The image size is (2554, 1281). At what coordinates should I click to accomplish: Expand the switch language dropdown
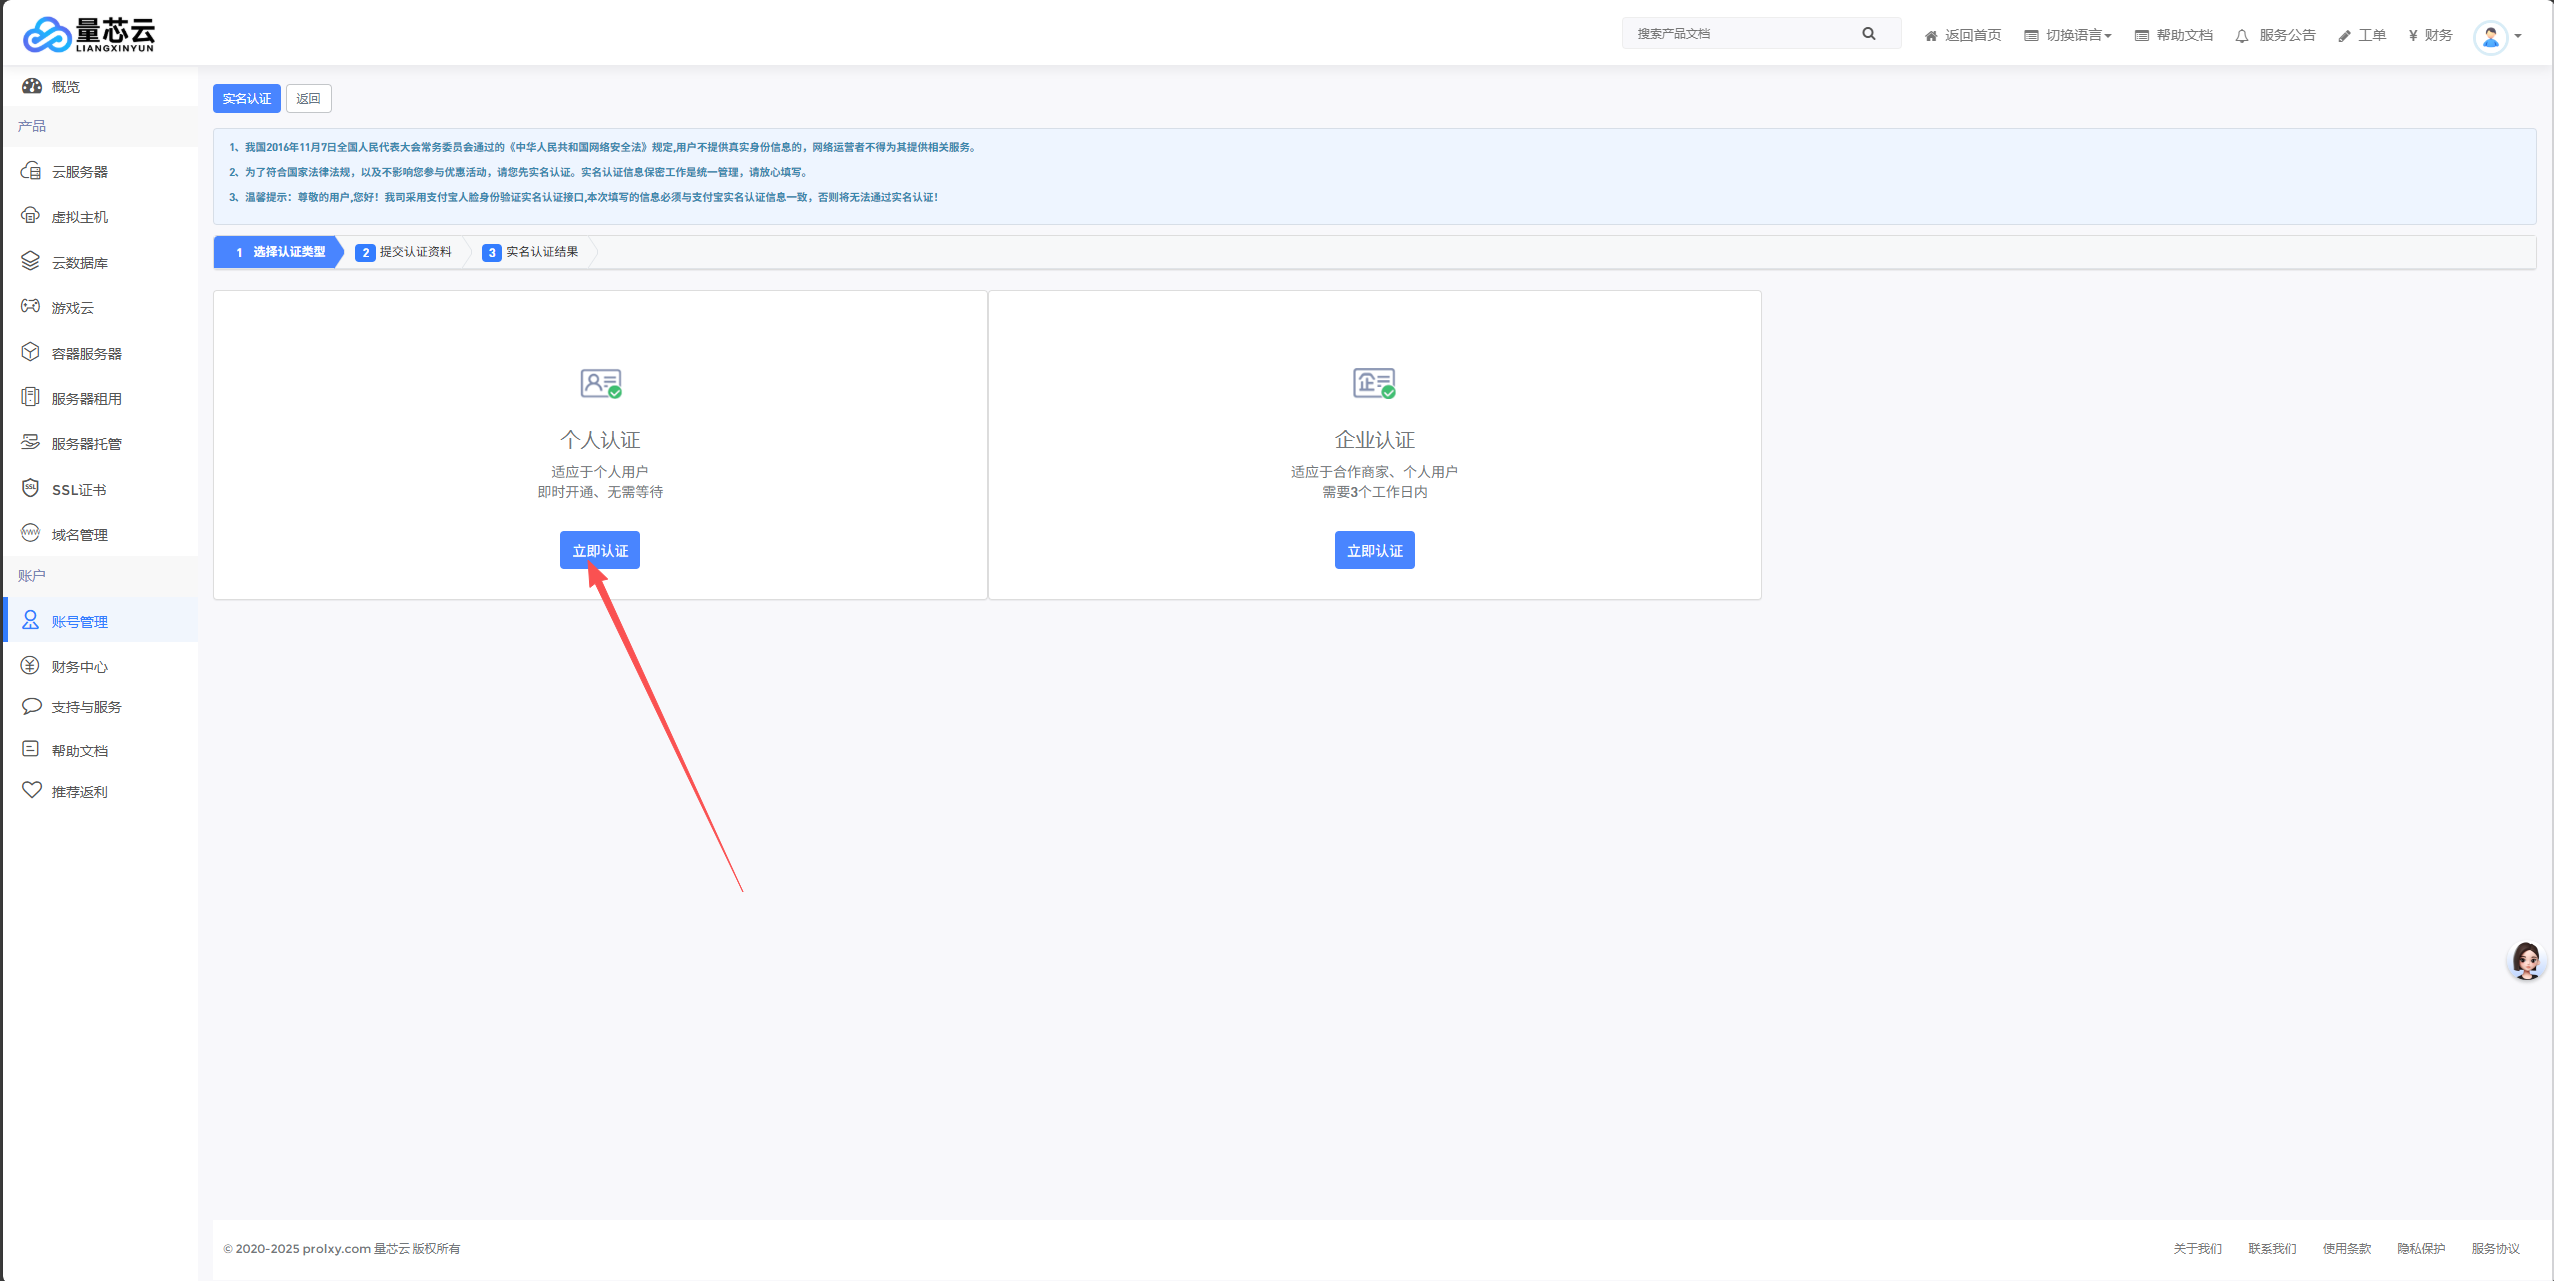point(2067,35)
